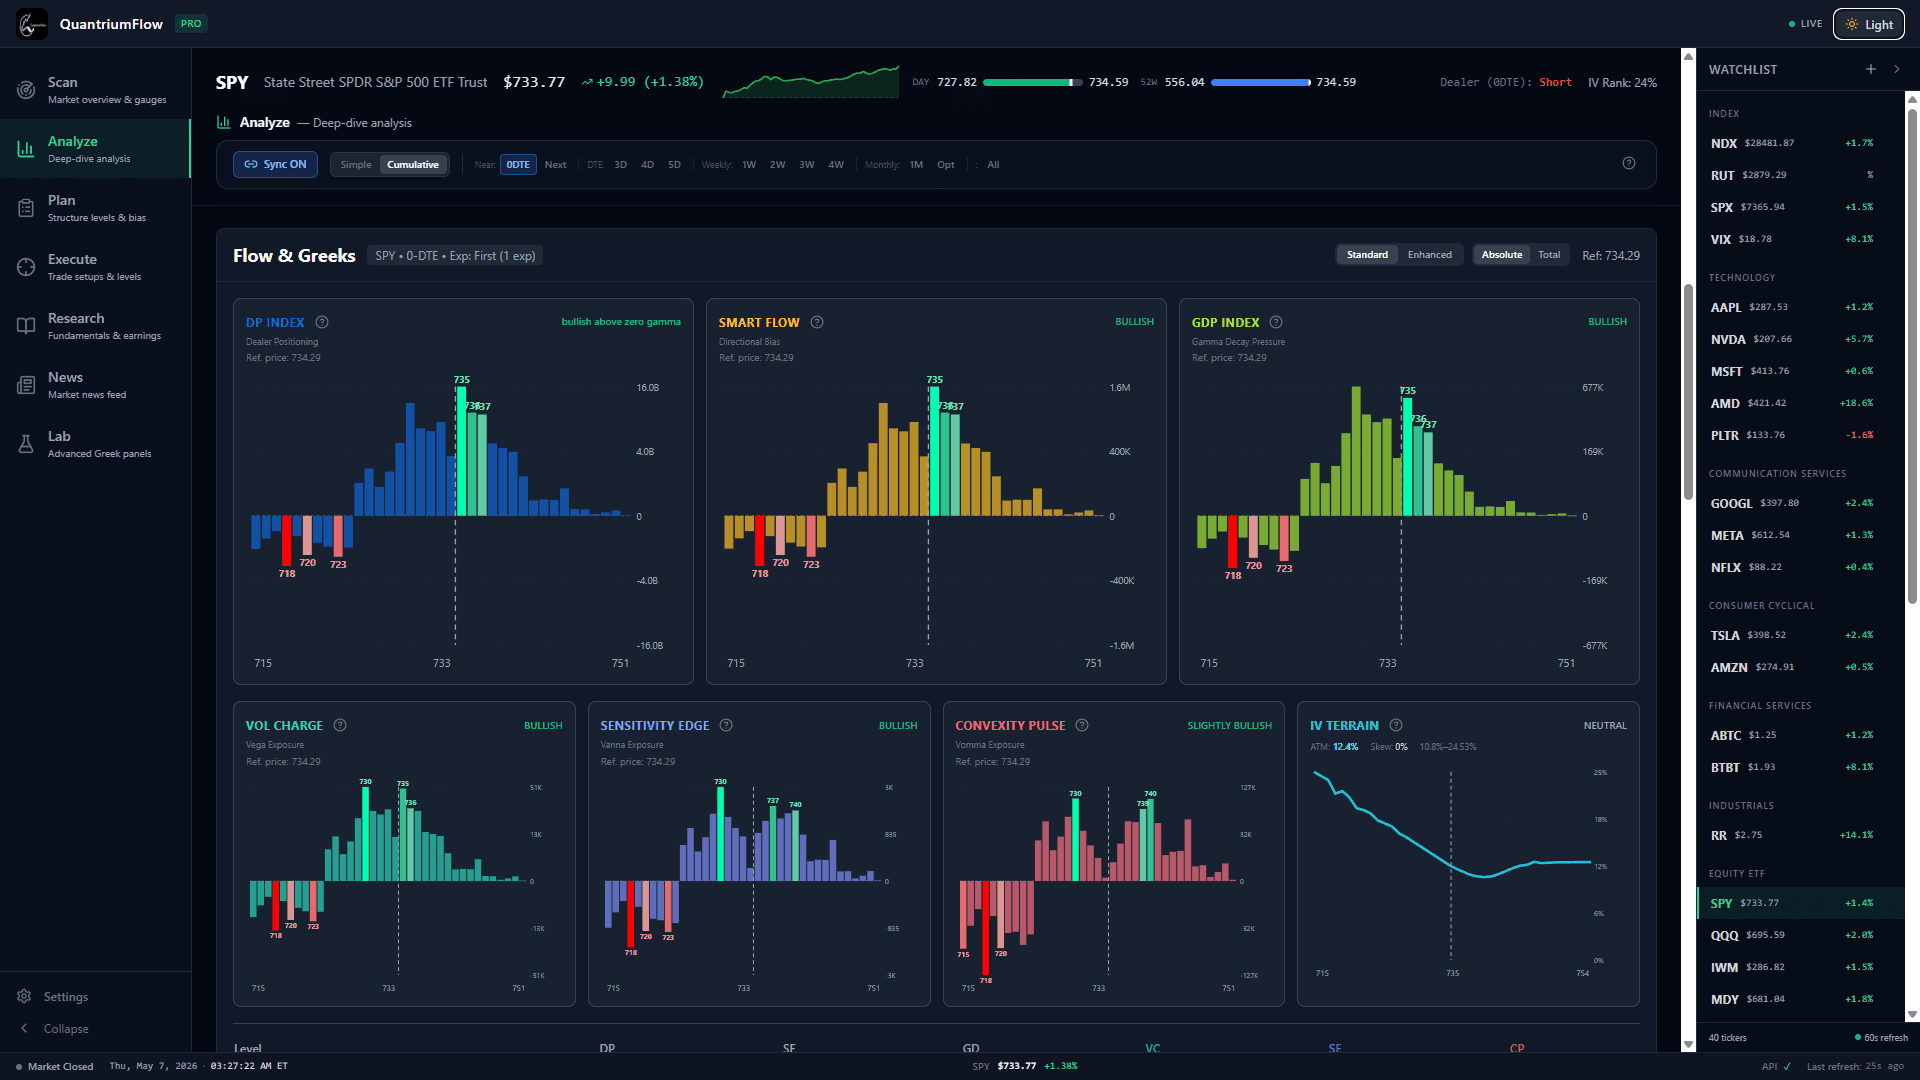
Task: Expand the watchlist panel chevron arrow
Action: click(x=1897, y=69)
